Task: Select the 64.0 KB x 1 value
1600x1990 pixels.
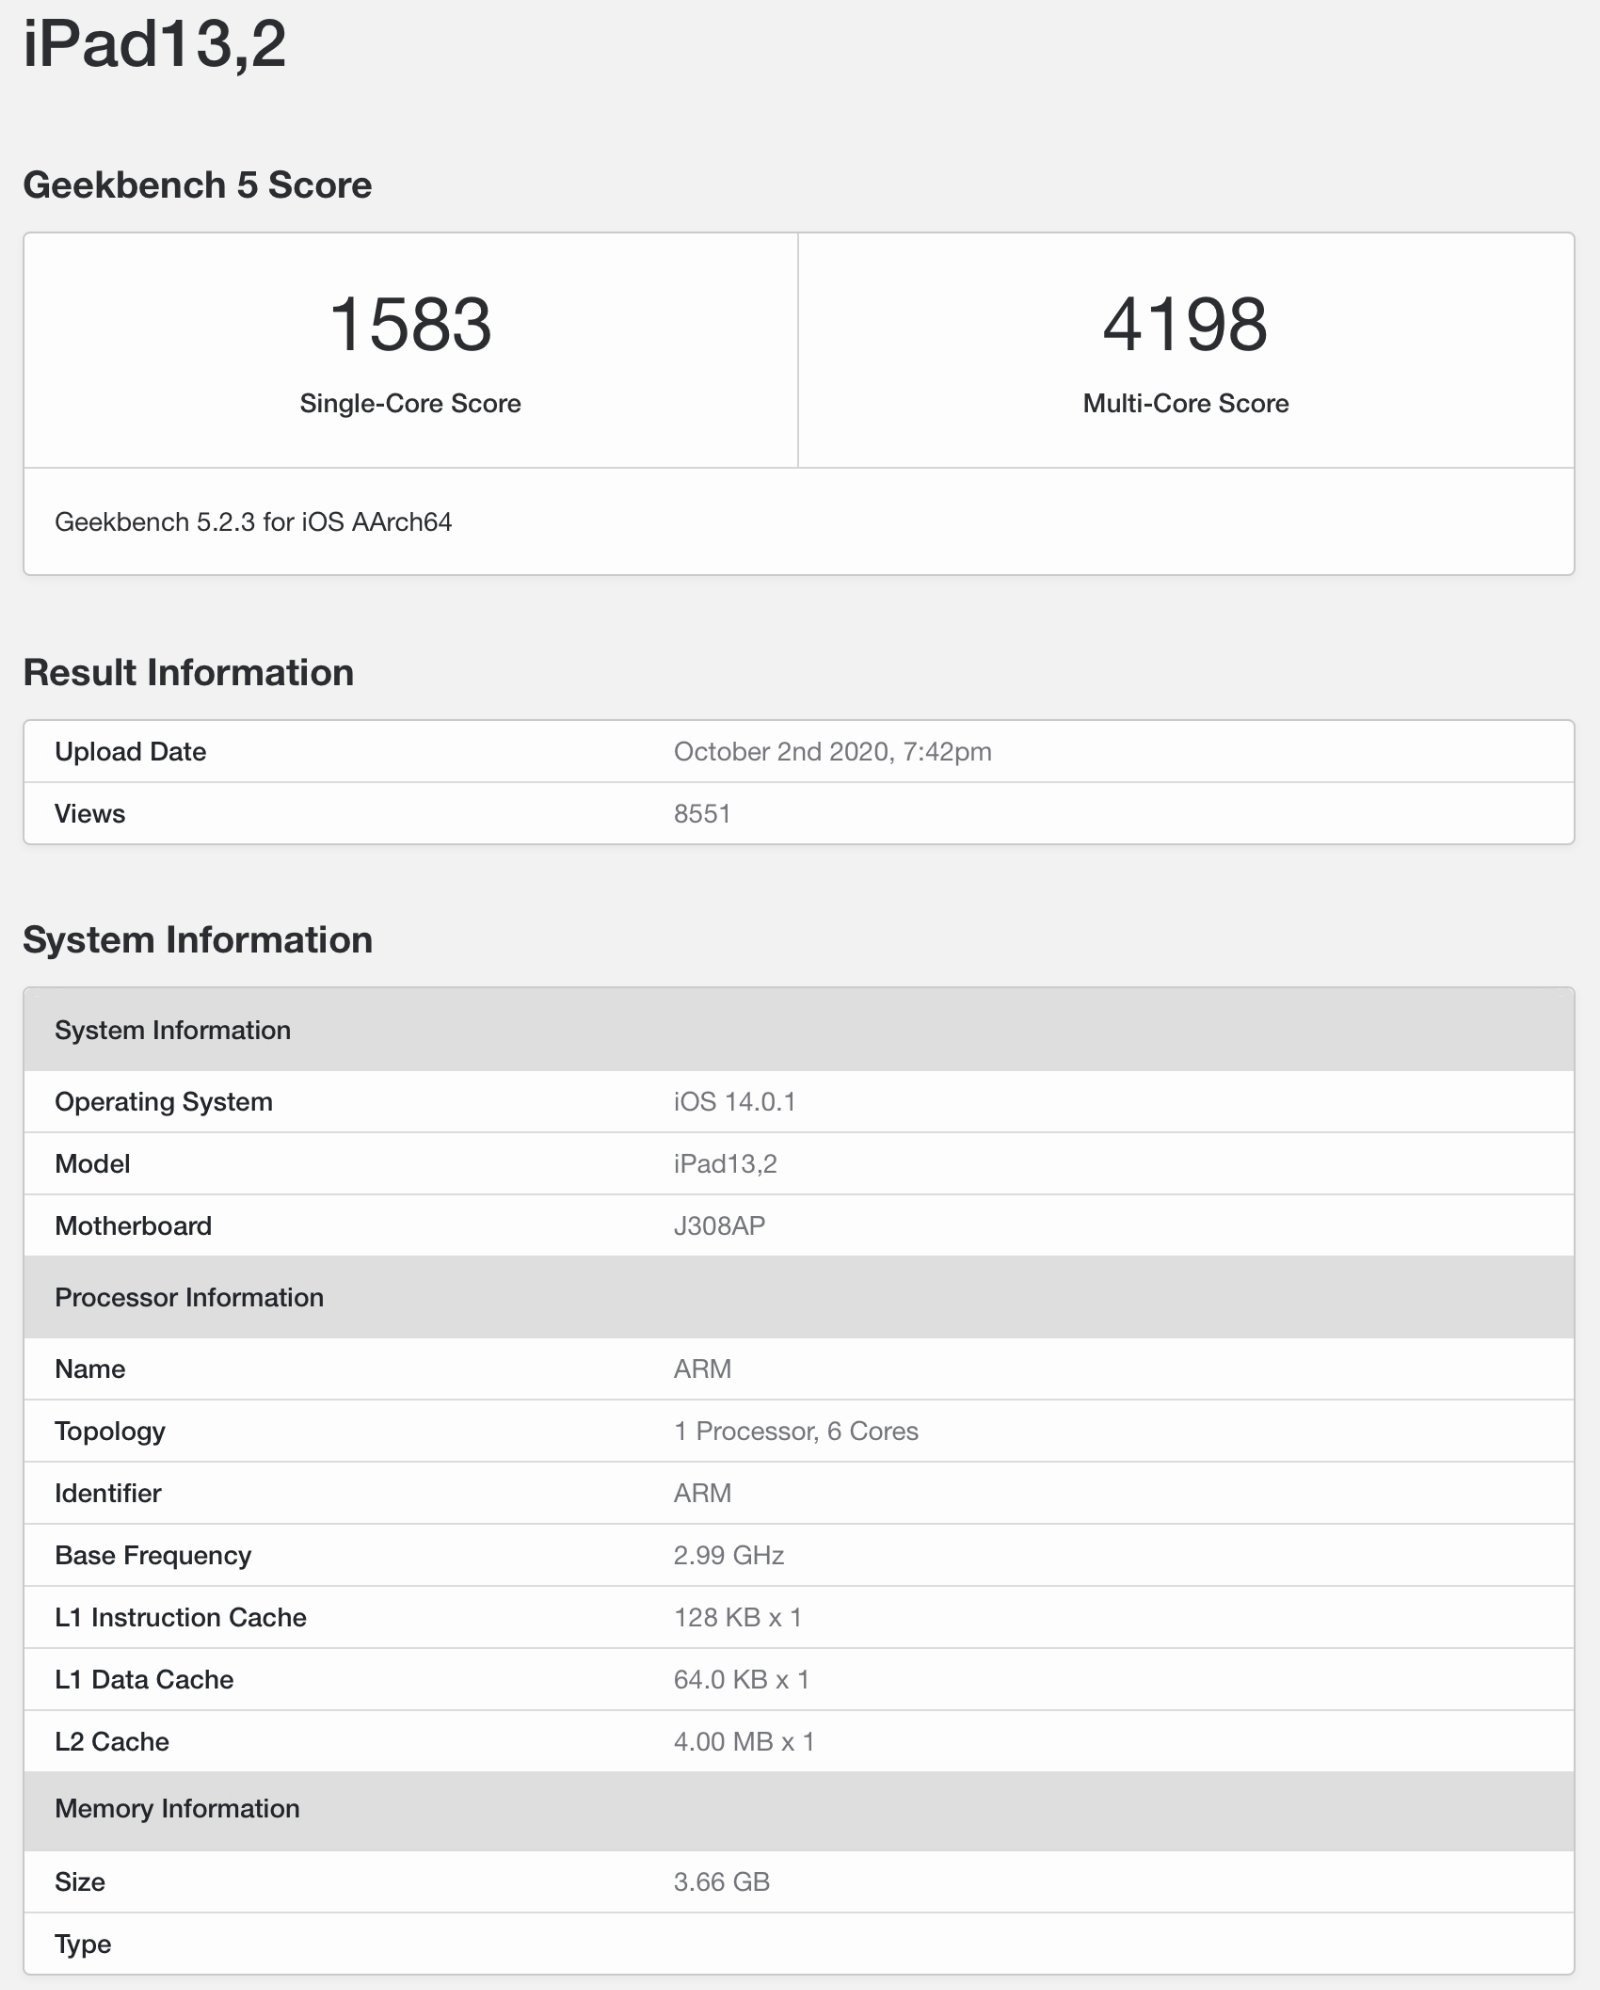Action: (741, 1679)
